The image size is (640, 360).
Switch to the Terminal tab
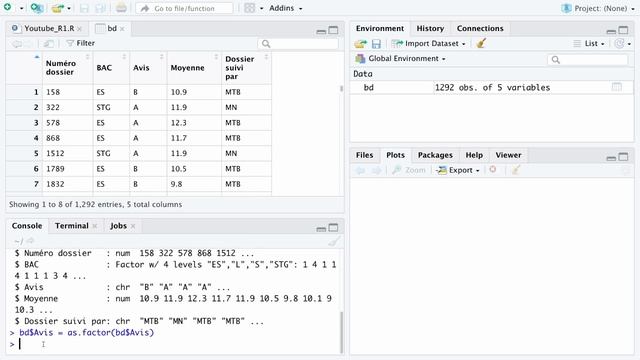[x=72, y=226]
